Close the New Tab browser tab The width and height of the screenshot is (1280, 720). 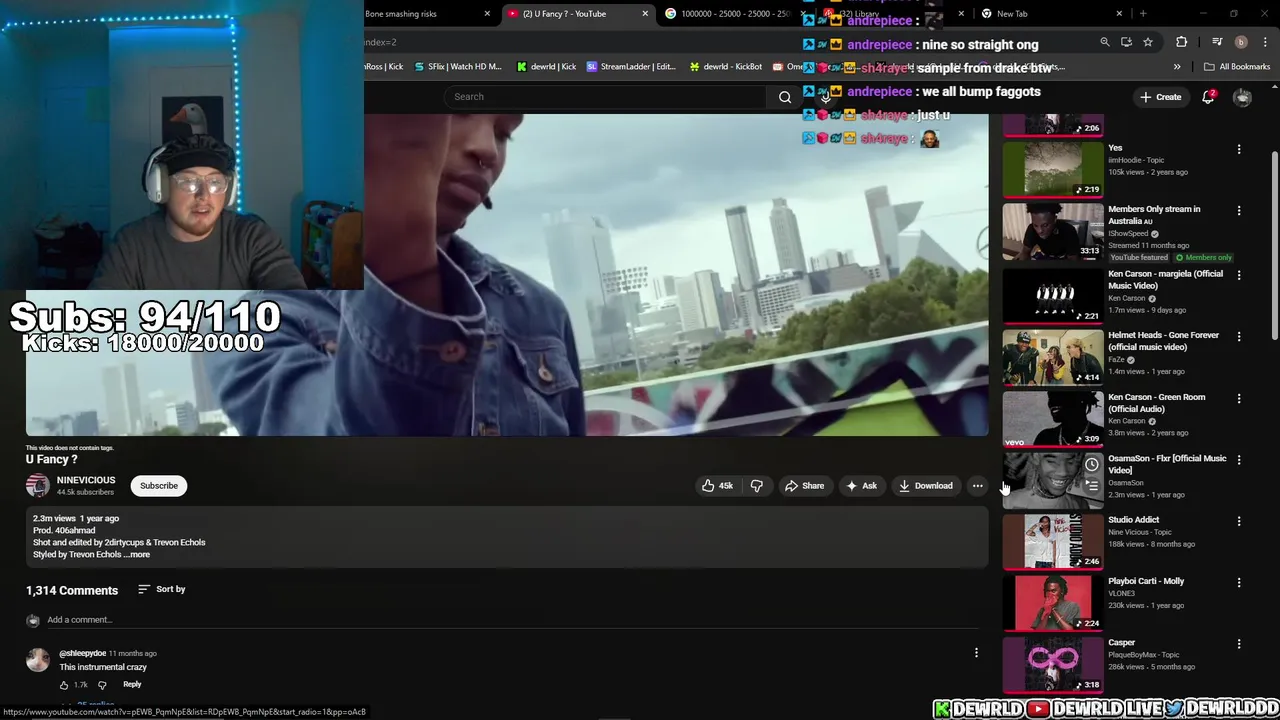(1118, 14)
